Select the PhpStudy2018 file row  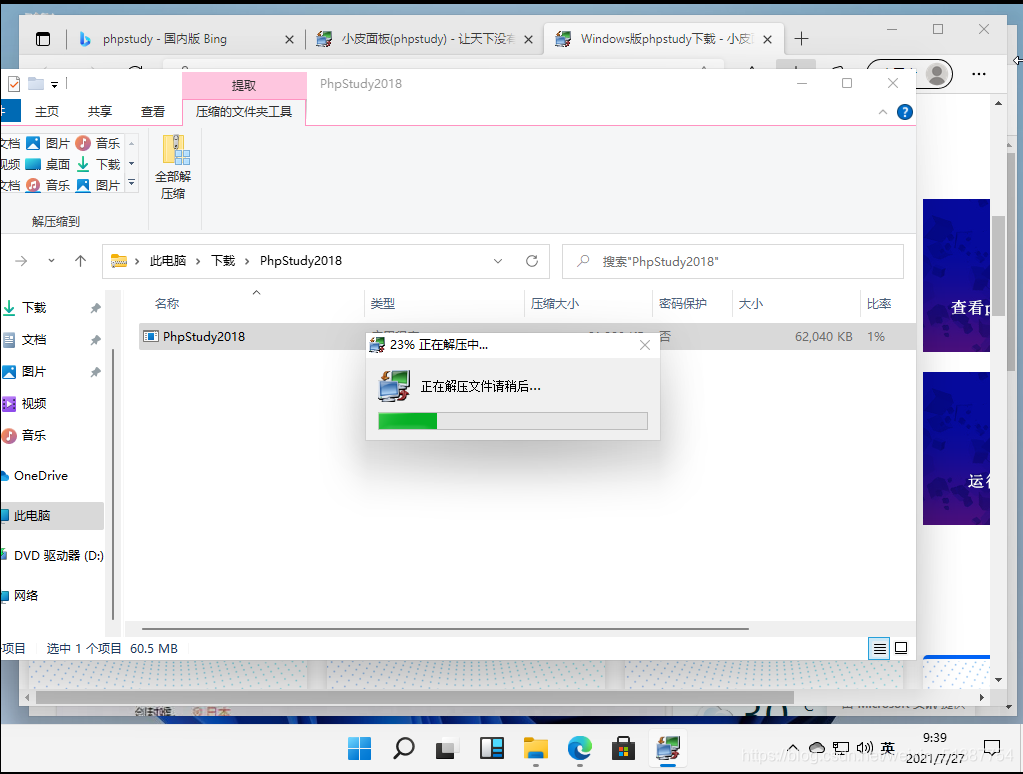coord(526,337)
